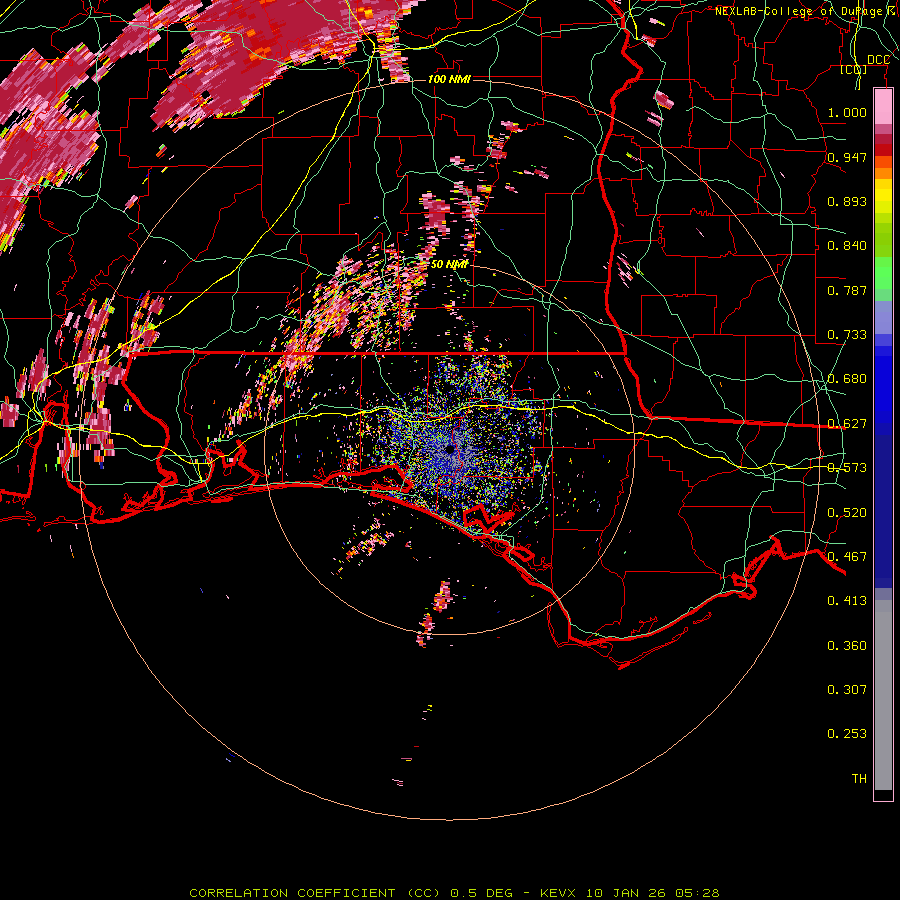Click the 0.733 scale value
Viewport: 900px width, 900px height.
coord(847,335)
